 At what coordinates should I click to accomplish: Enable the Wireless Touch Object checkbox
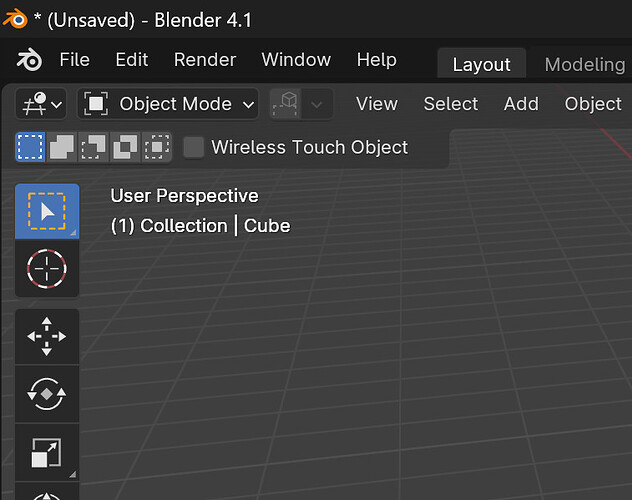[194, 147]
